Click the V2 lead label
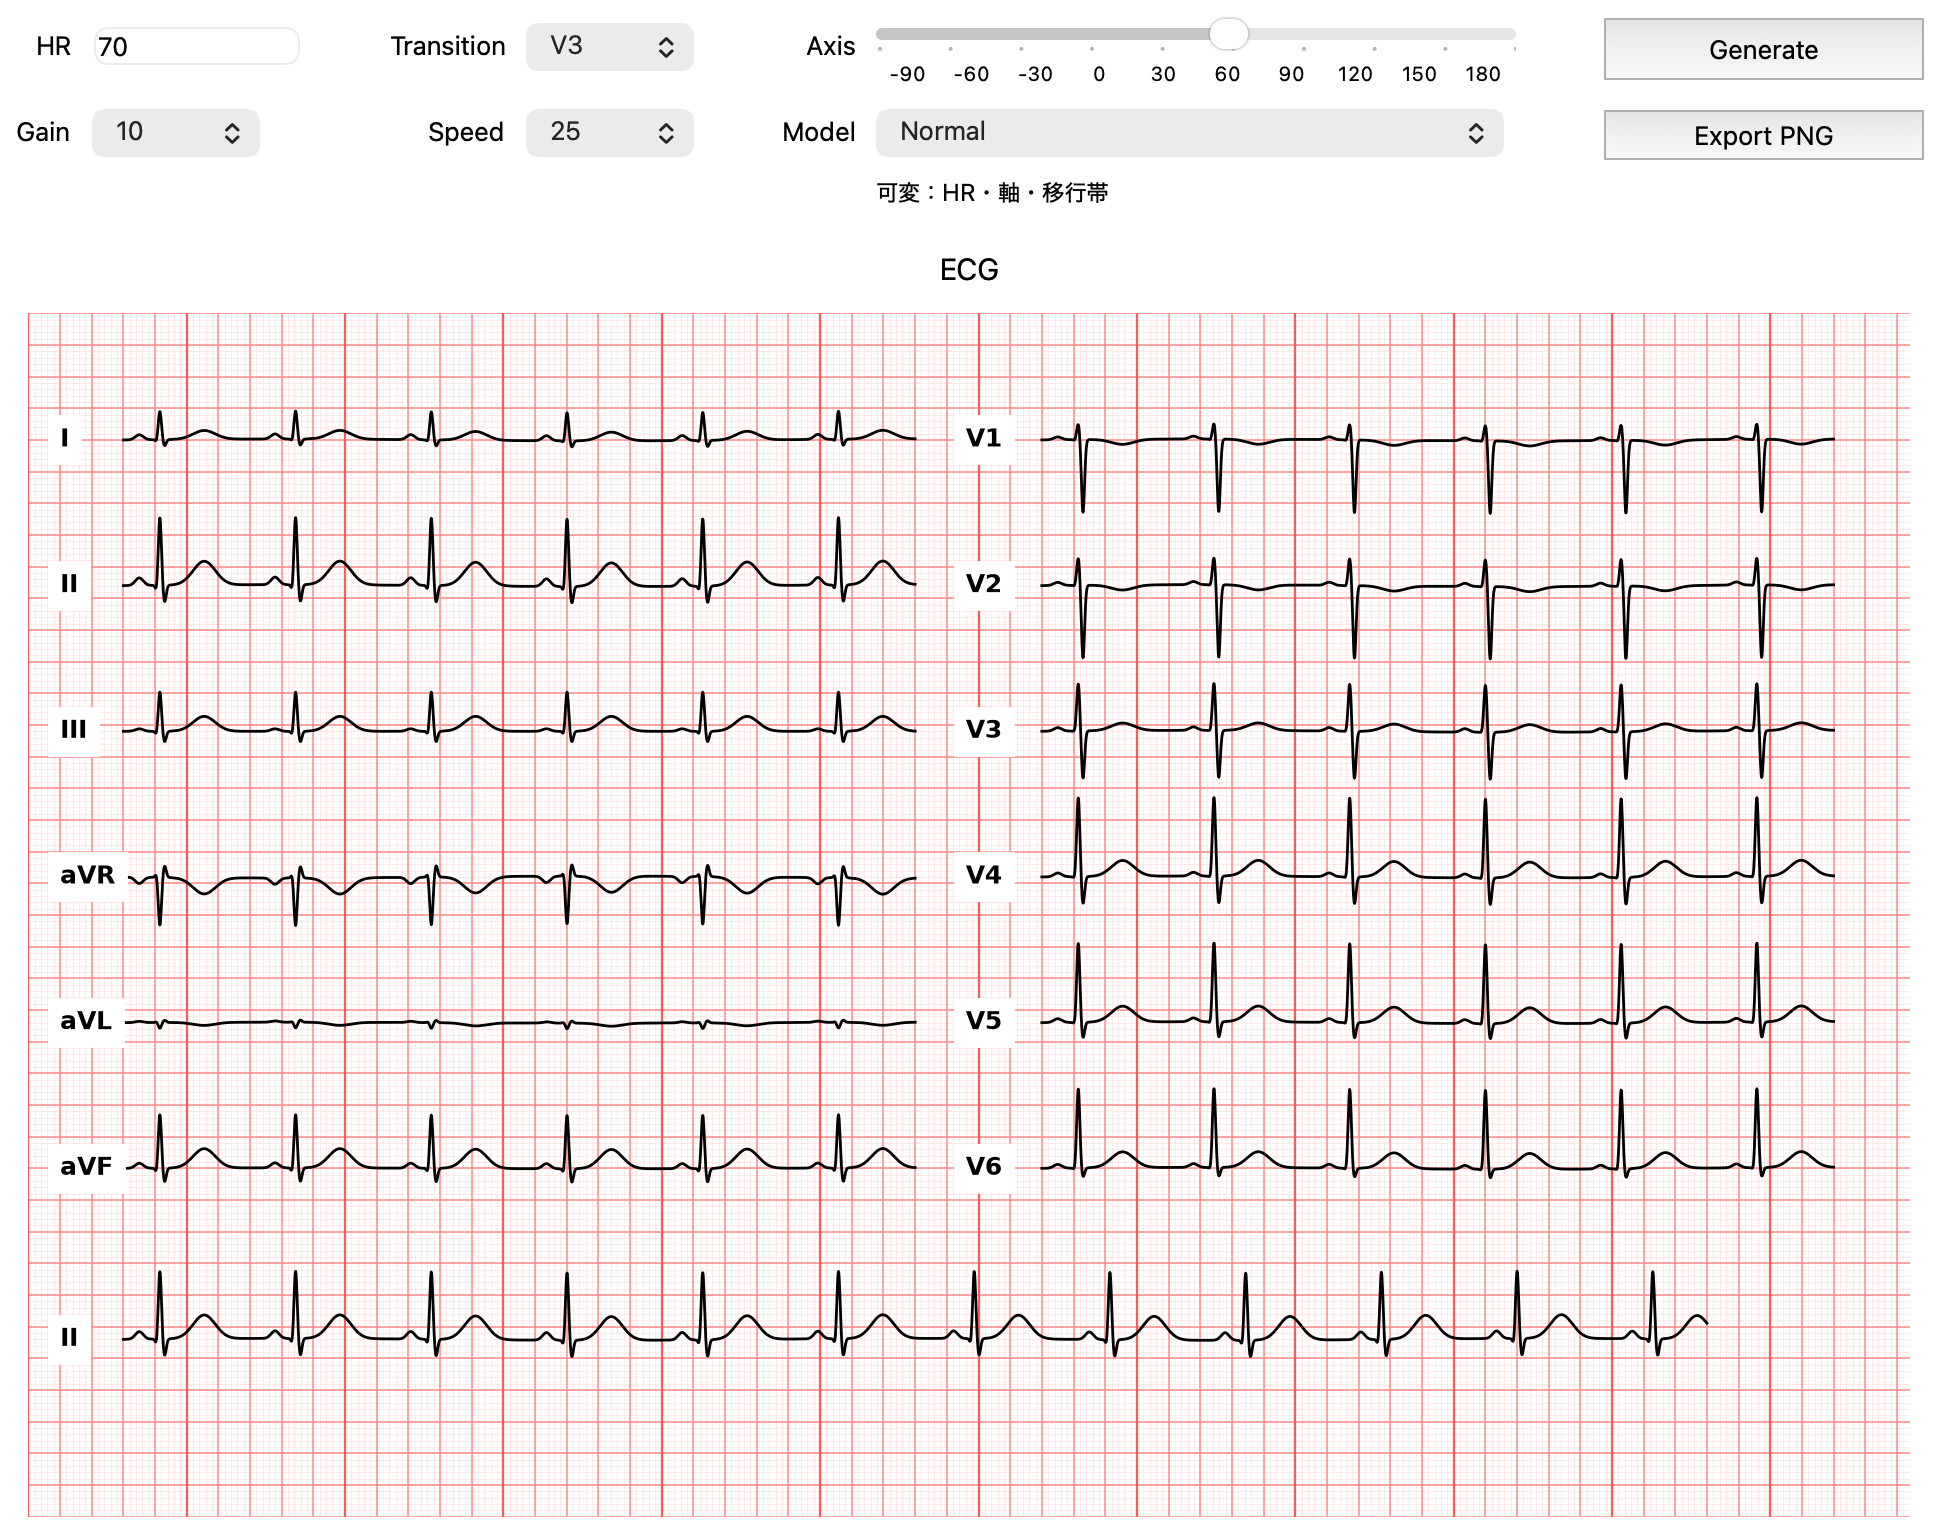This screenshot has width=1939, height=1531. (983, 584)
